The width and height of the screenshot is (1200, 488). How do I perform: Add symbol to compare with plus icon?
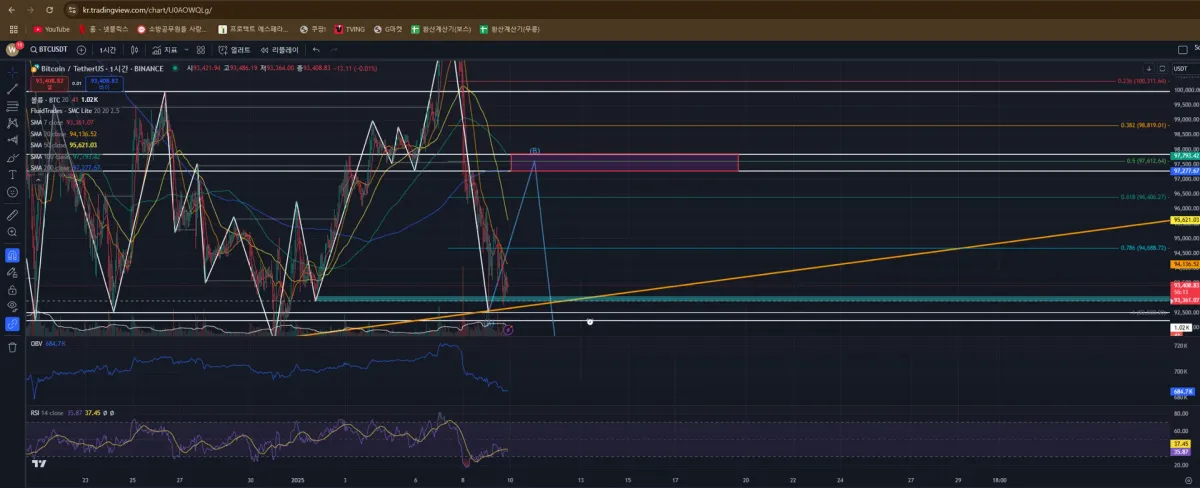[x=81, y=49]
